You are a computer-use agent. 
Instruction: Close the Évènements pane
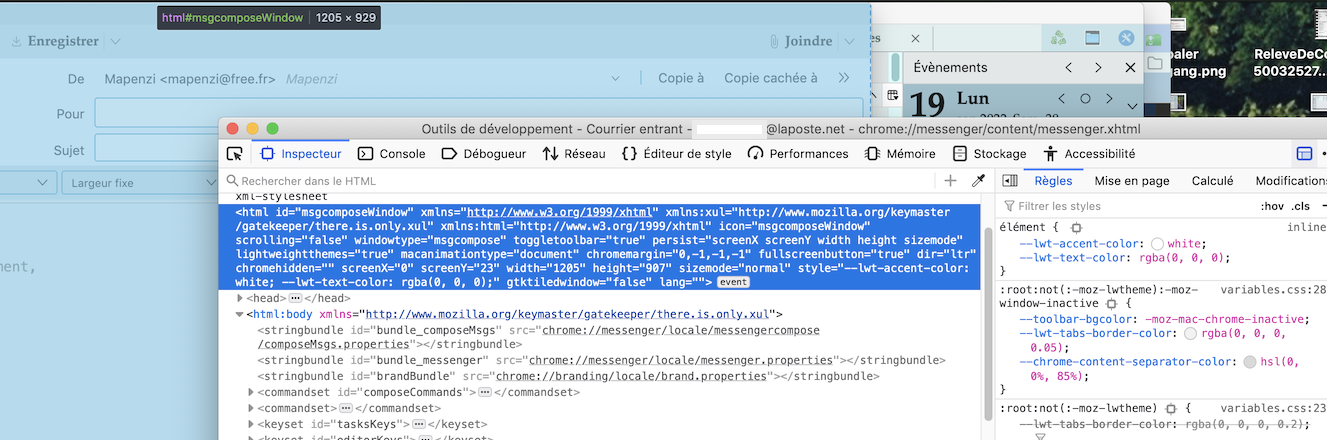1130,67
